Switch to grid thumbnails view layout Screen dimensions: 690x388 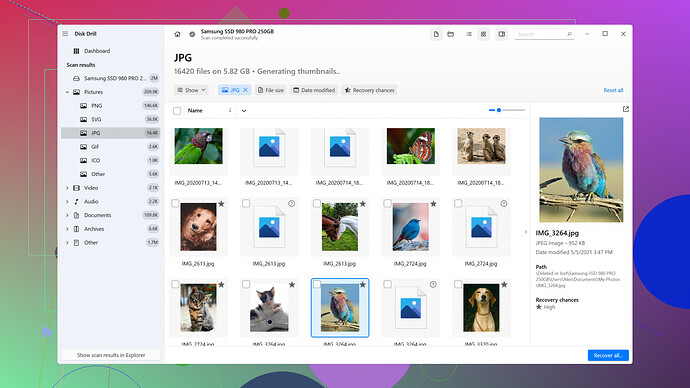[483, 34]
